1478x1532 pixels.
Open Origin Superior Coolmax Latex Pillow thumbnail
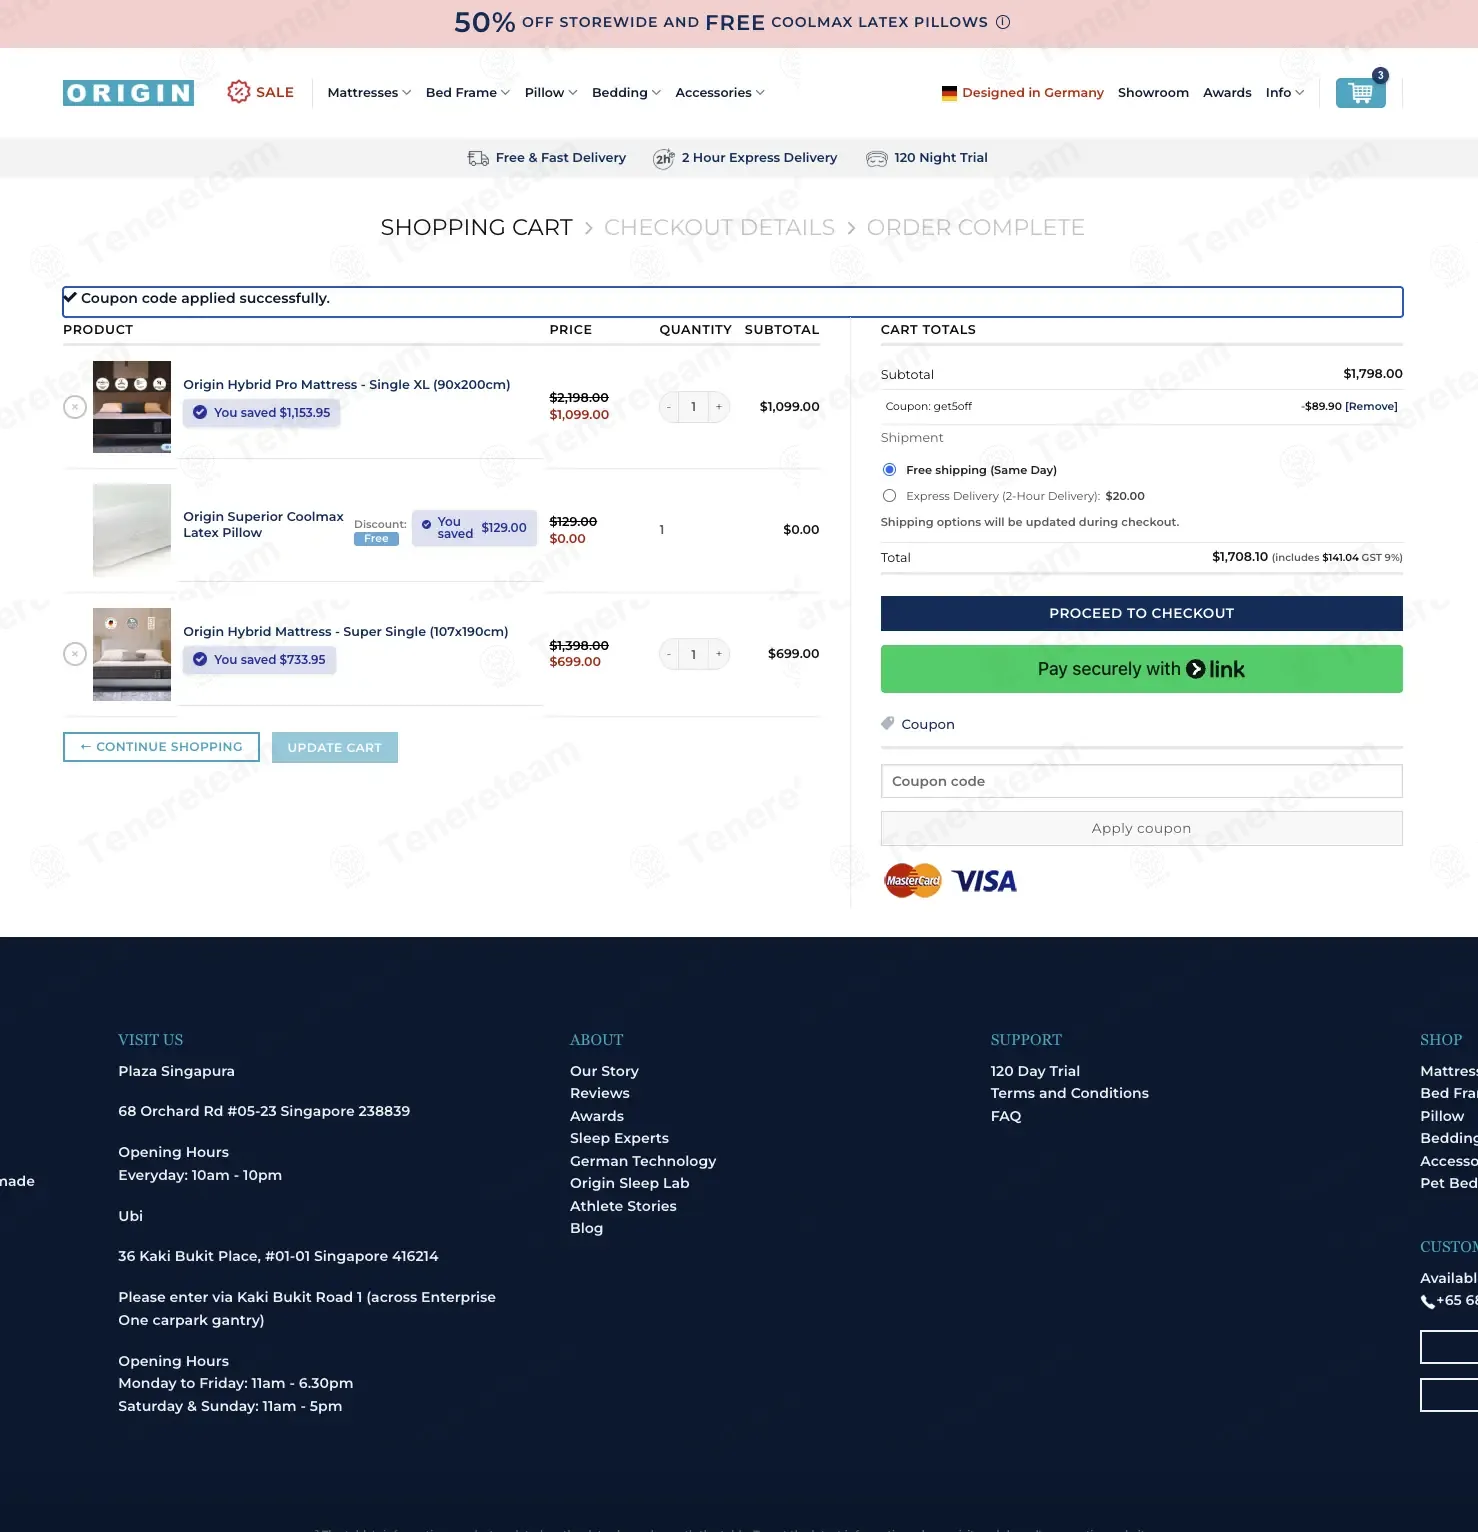pyautogui.click(x=132, y=530)
